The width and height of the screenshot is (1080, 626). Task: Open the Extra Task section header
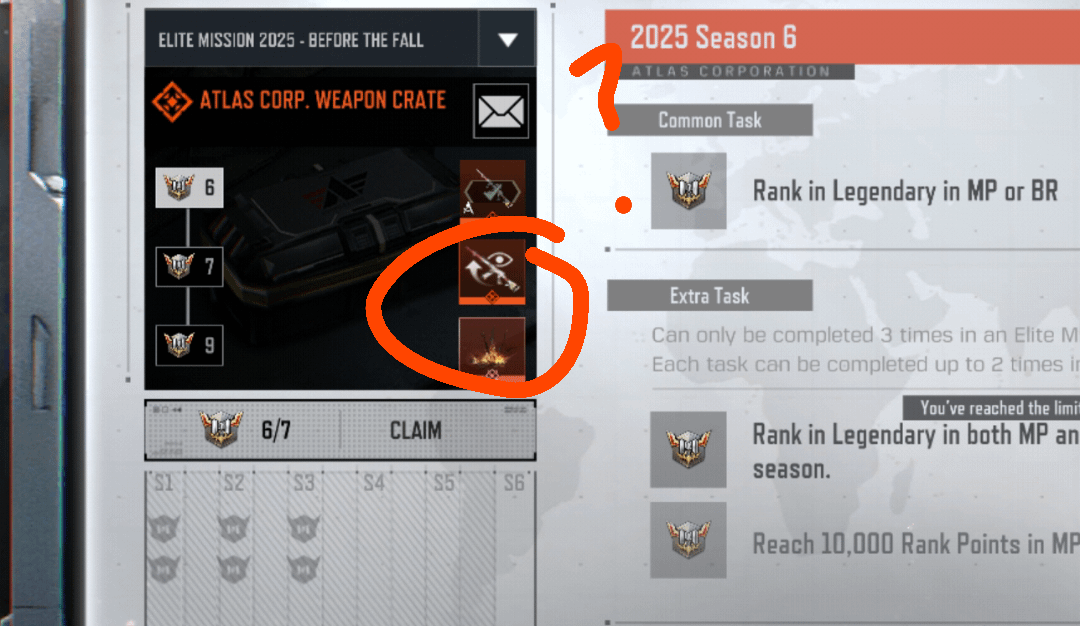click(x=709, y=296)
